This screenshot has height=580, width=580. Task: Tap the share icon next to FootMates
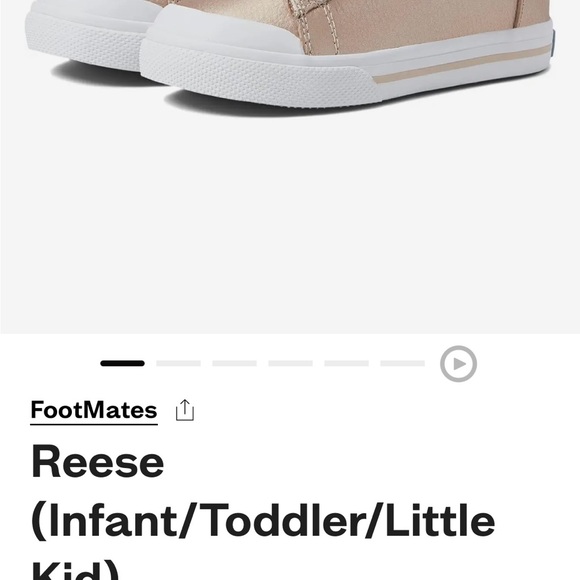click(185, 410)
